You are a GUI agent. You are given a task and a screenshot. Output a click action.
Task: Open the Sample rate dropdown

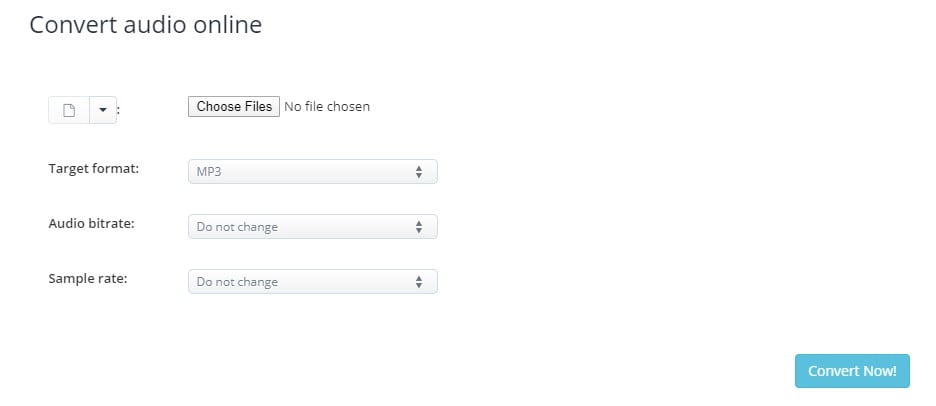[x=312, y=282]
